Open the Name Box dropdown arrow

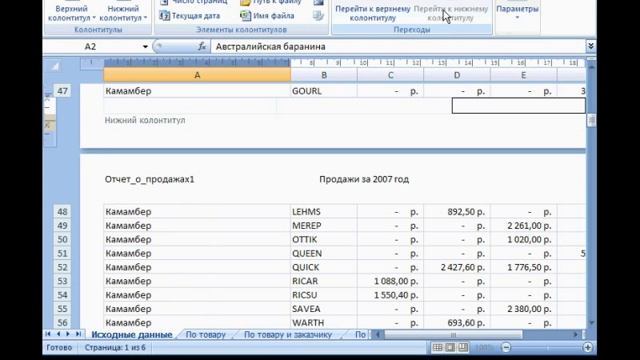(x=145, y=47)
